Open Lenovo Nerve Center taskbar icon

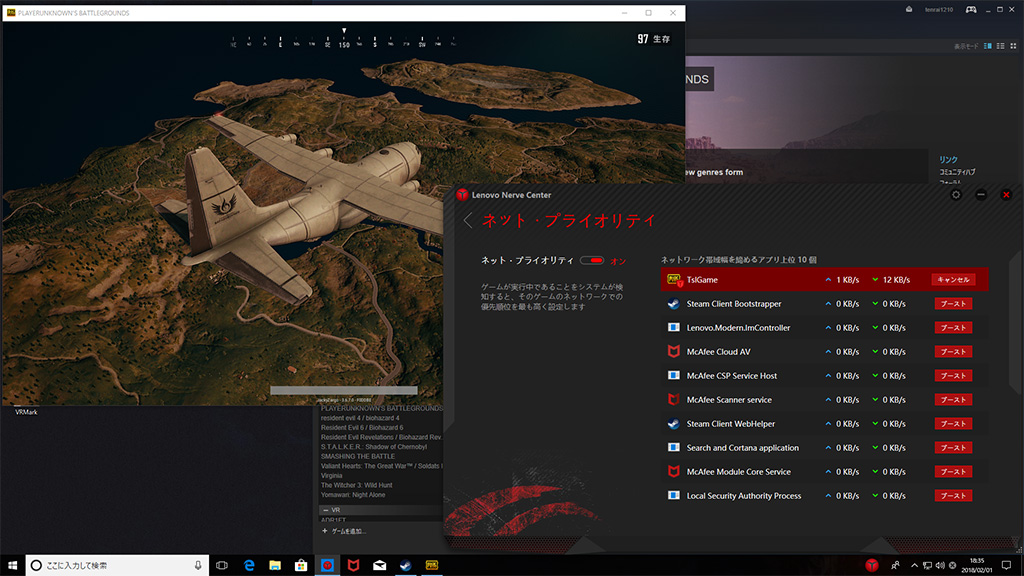(x=327, y=565)
